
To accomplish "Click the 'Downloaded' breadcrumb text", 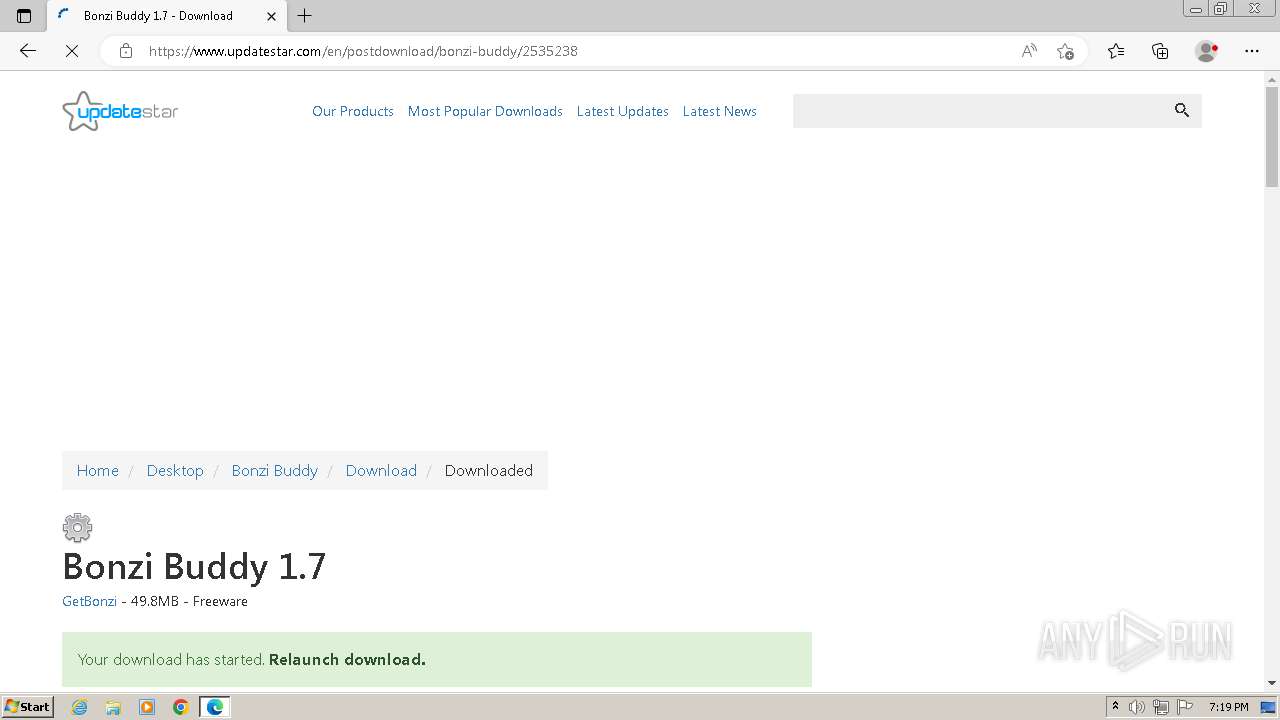I will (x=489, y=470).
